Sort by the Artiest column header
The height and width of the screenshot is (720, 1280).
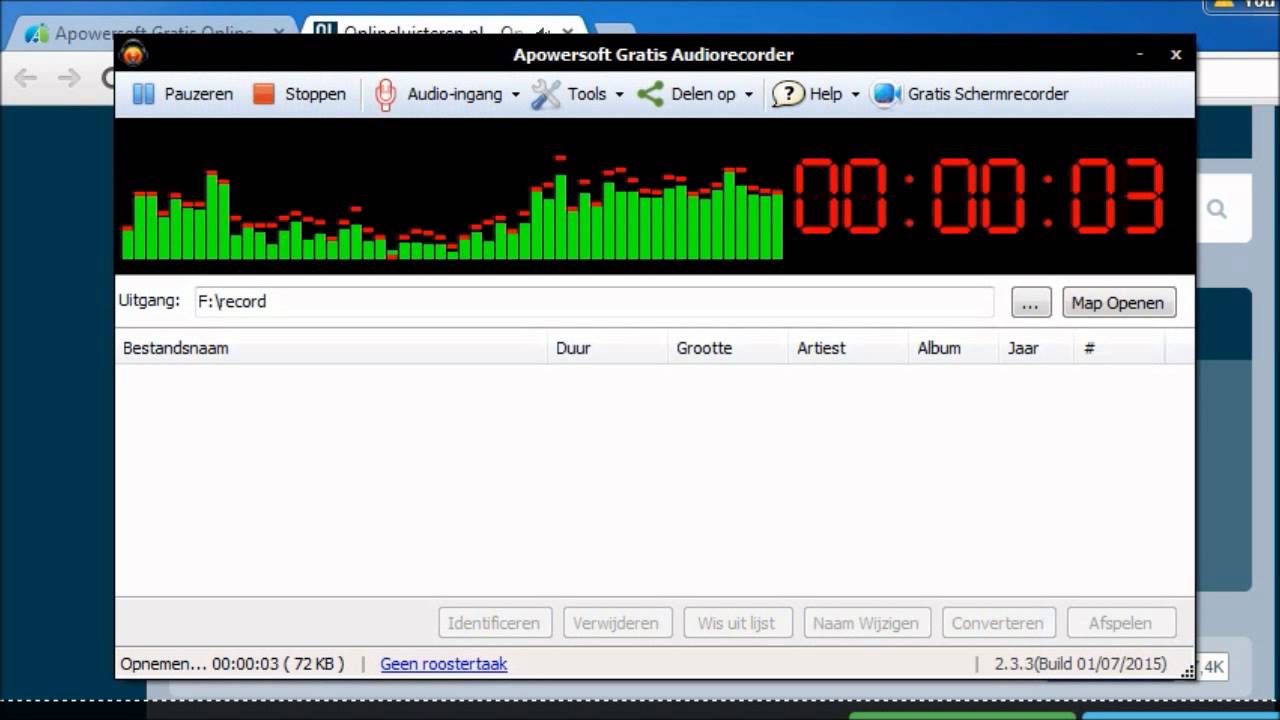pos(848,348)
